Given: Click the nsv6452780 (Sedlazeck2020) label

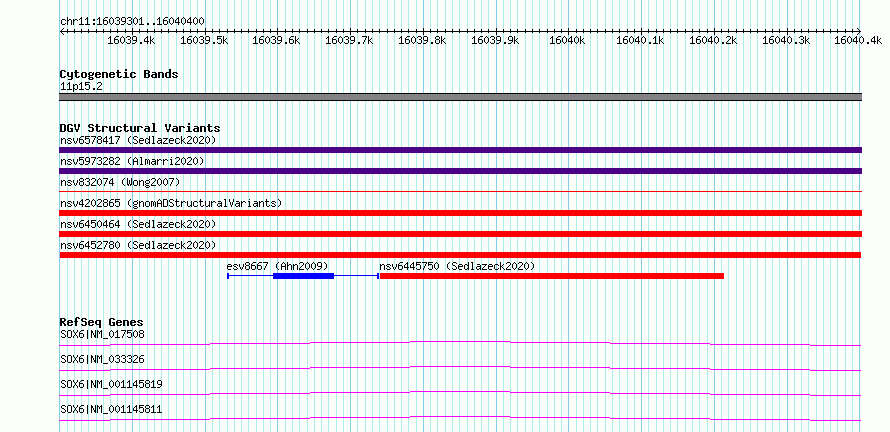Looking at the screenshot, I should pos(138,245).
